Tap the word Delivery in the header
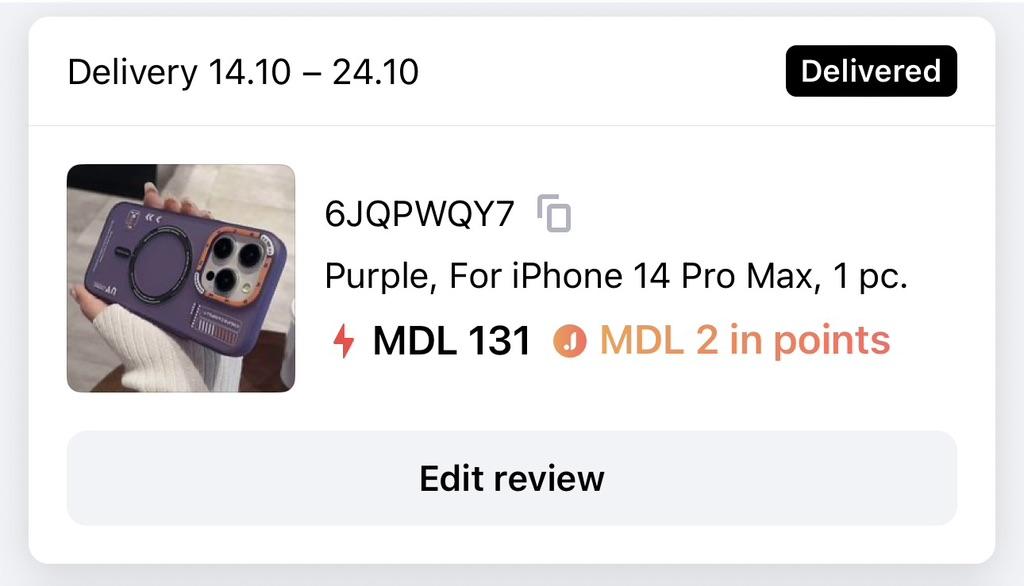 coord(133,72)
